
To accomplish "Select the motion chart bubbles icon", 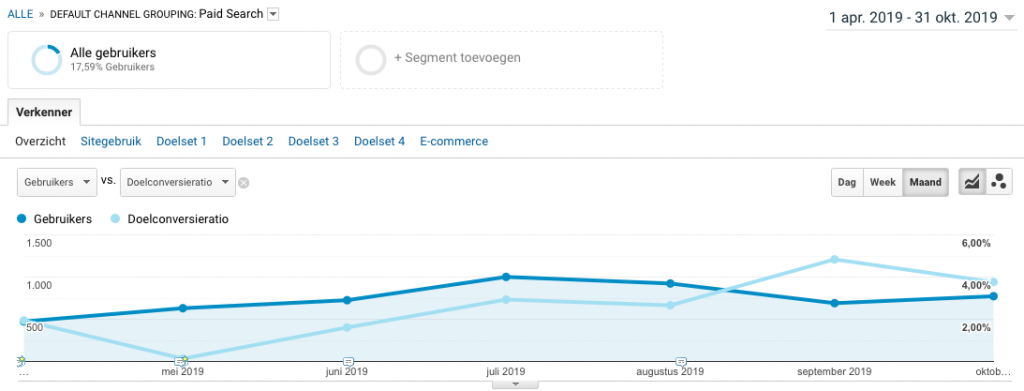I will [x=999, y=183].
